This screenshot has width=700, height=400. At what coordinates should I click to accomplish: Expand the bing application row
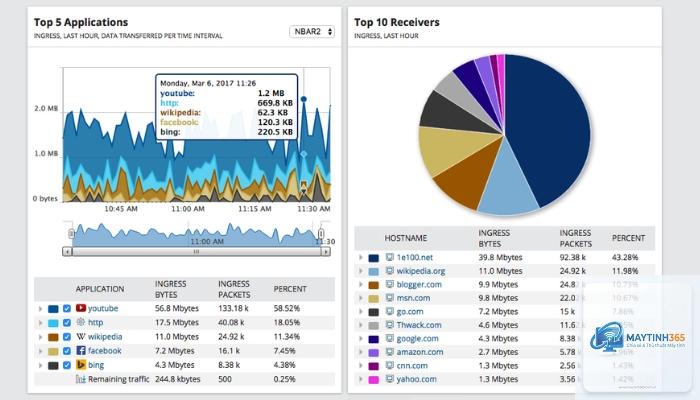point(40,365)
